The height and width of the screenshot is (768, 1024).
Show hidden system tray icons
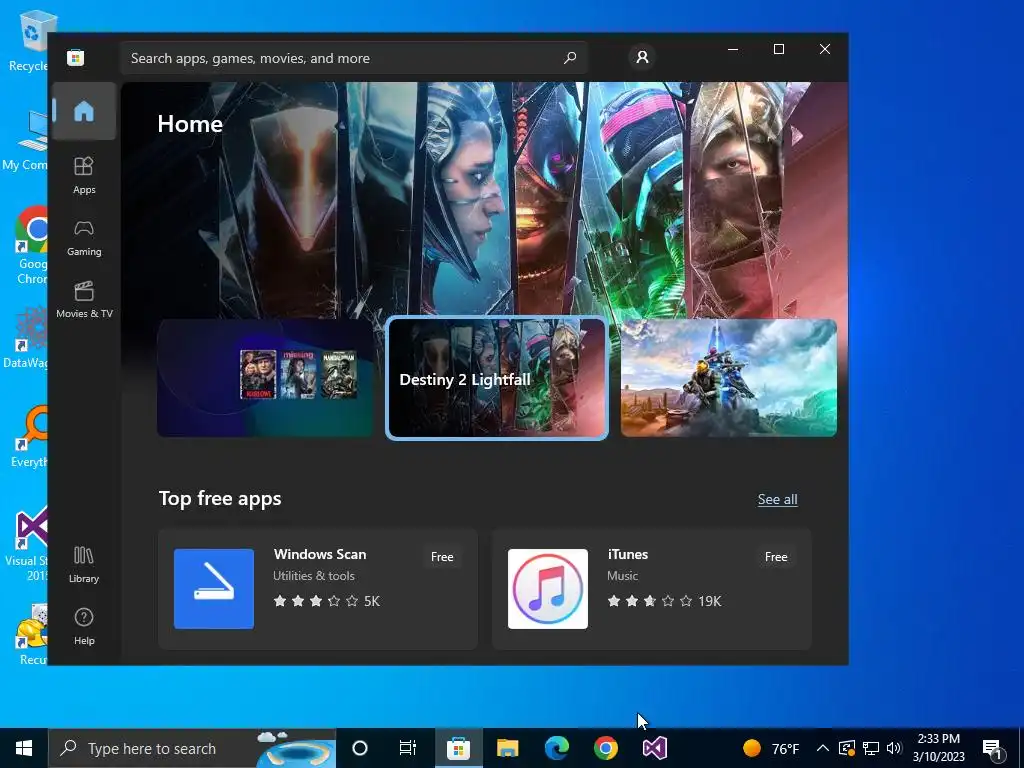(x=823, y=748)
